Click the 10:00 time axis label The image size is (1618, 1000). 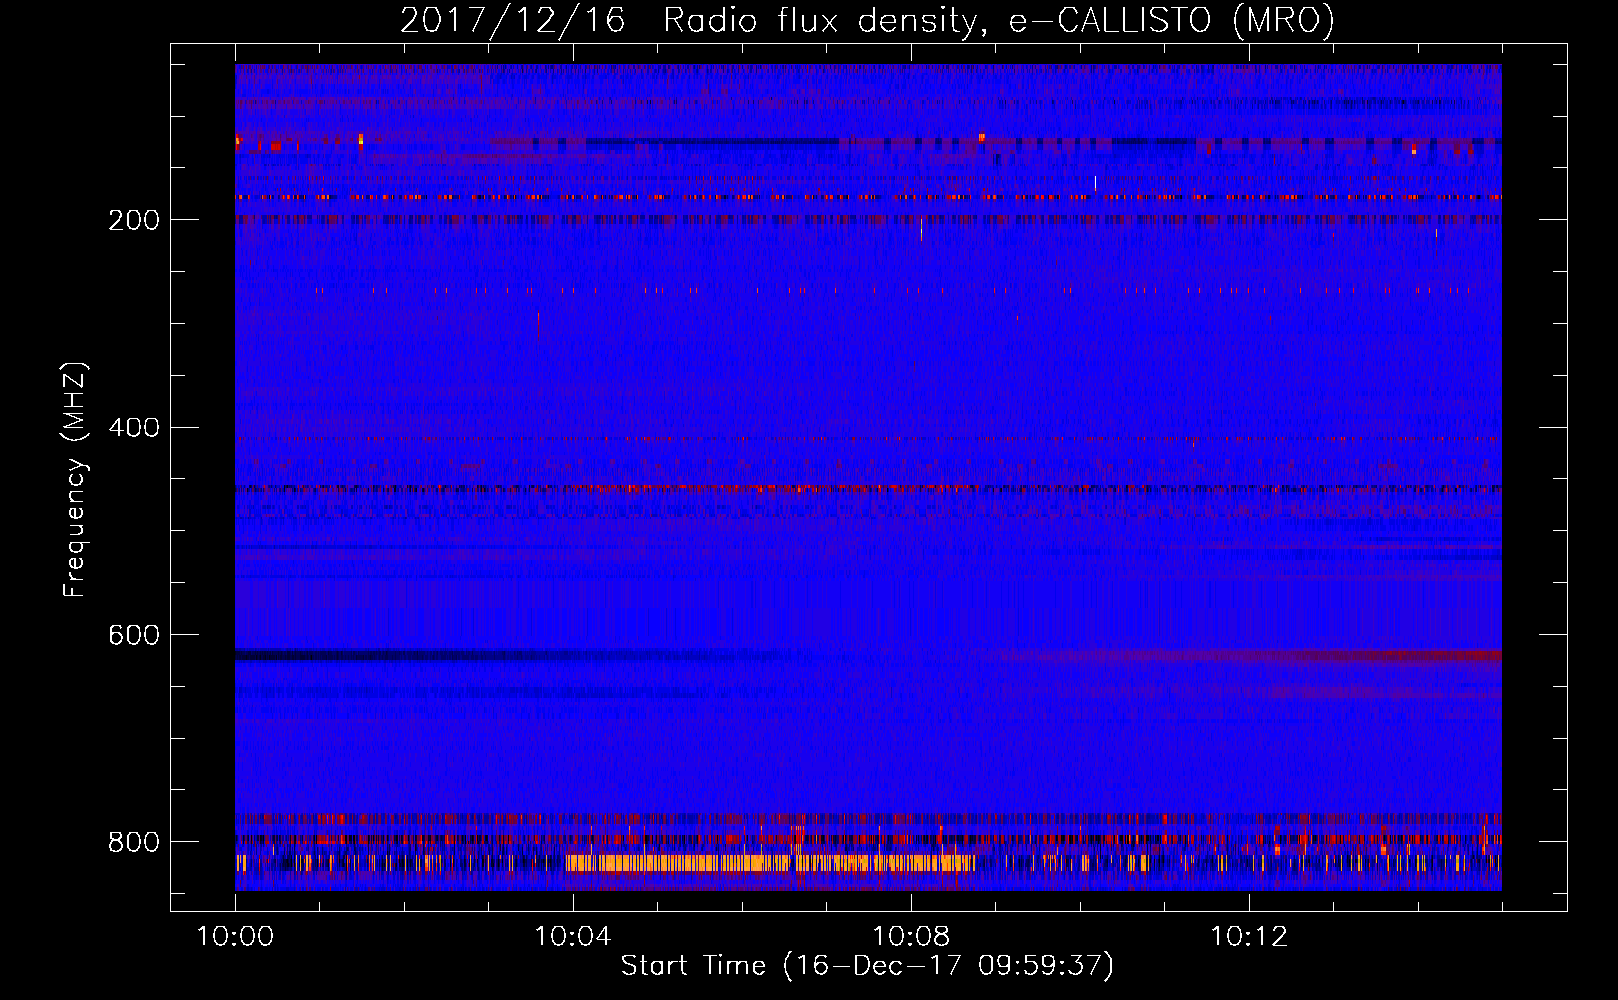click(x=235, y=937)
